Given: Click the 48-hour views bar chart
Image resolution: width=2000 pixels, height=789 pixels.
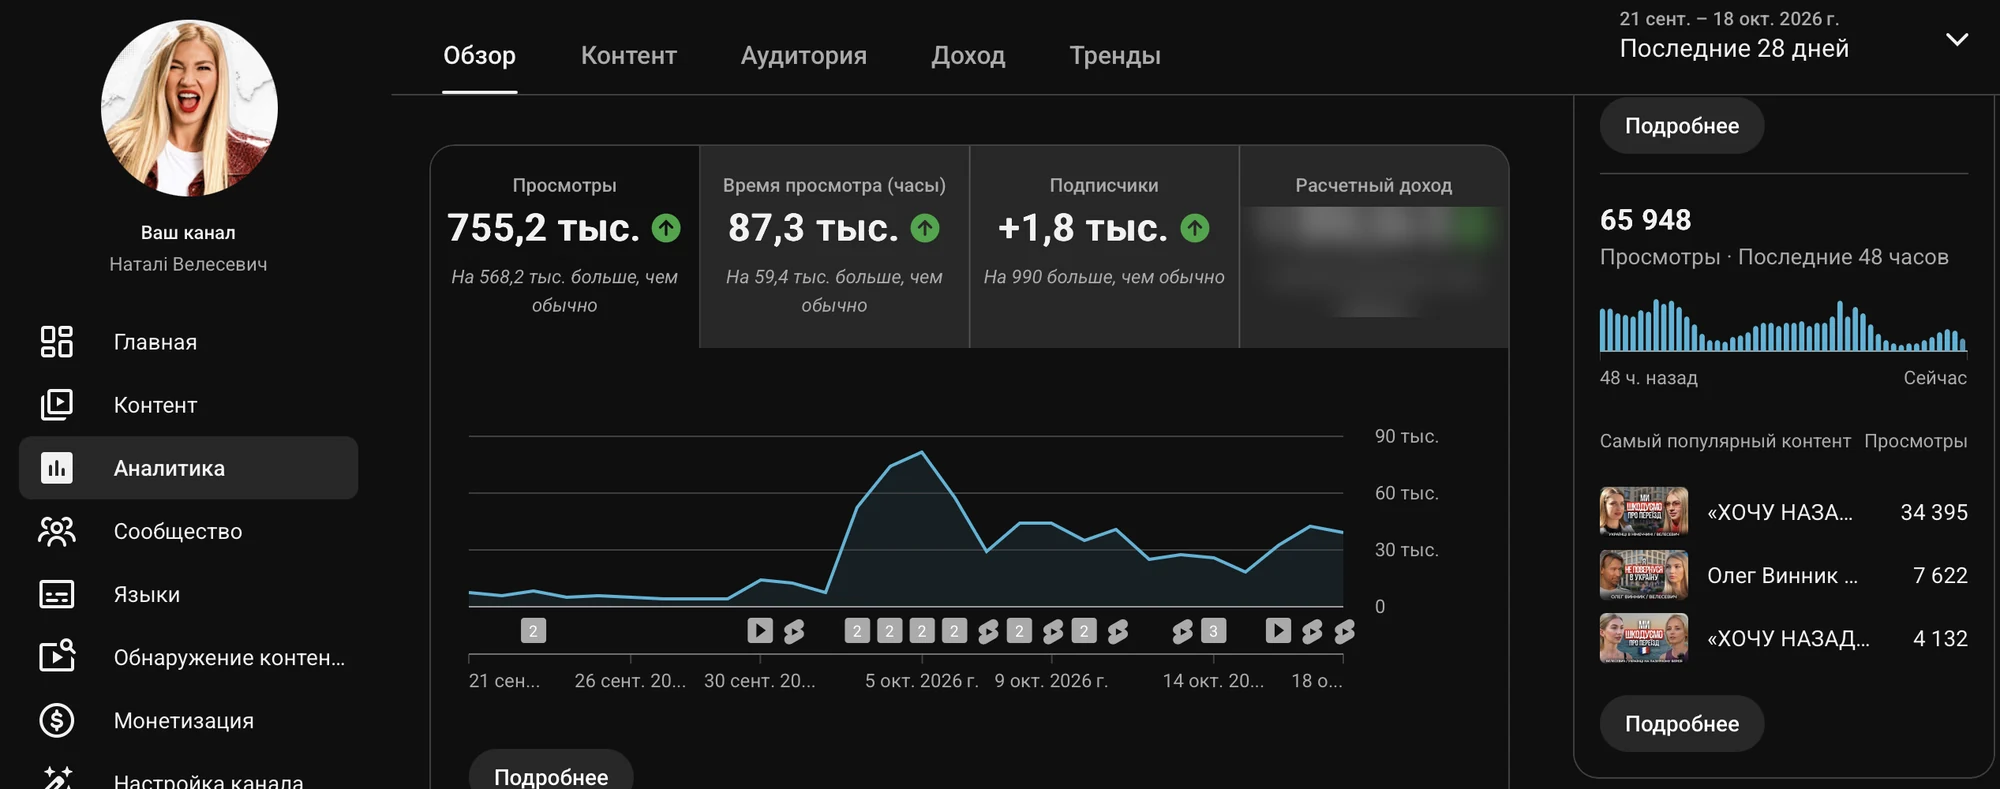Looking at the screenshot, I should click(x=1784, y=326).
